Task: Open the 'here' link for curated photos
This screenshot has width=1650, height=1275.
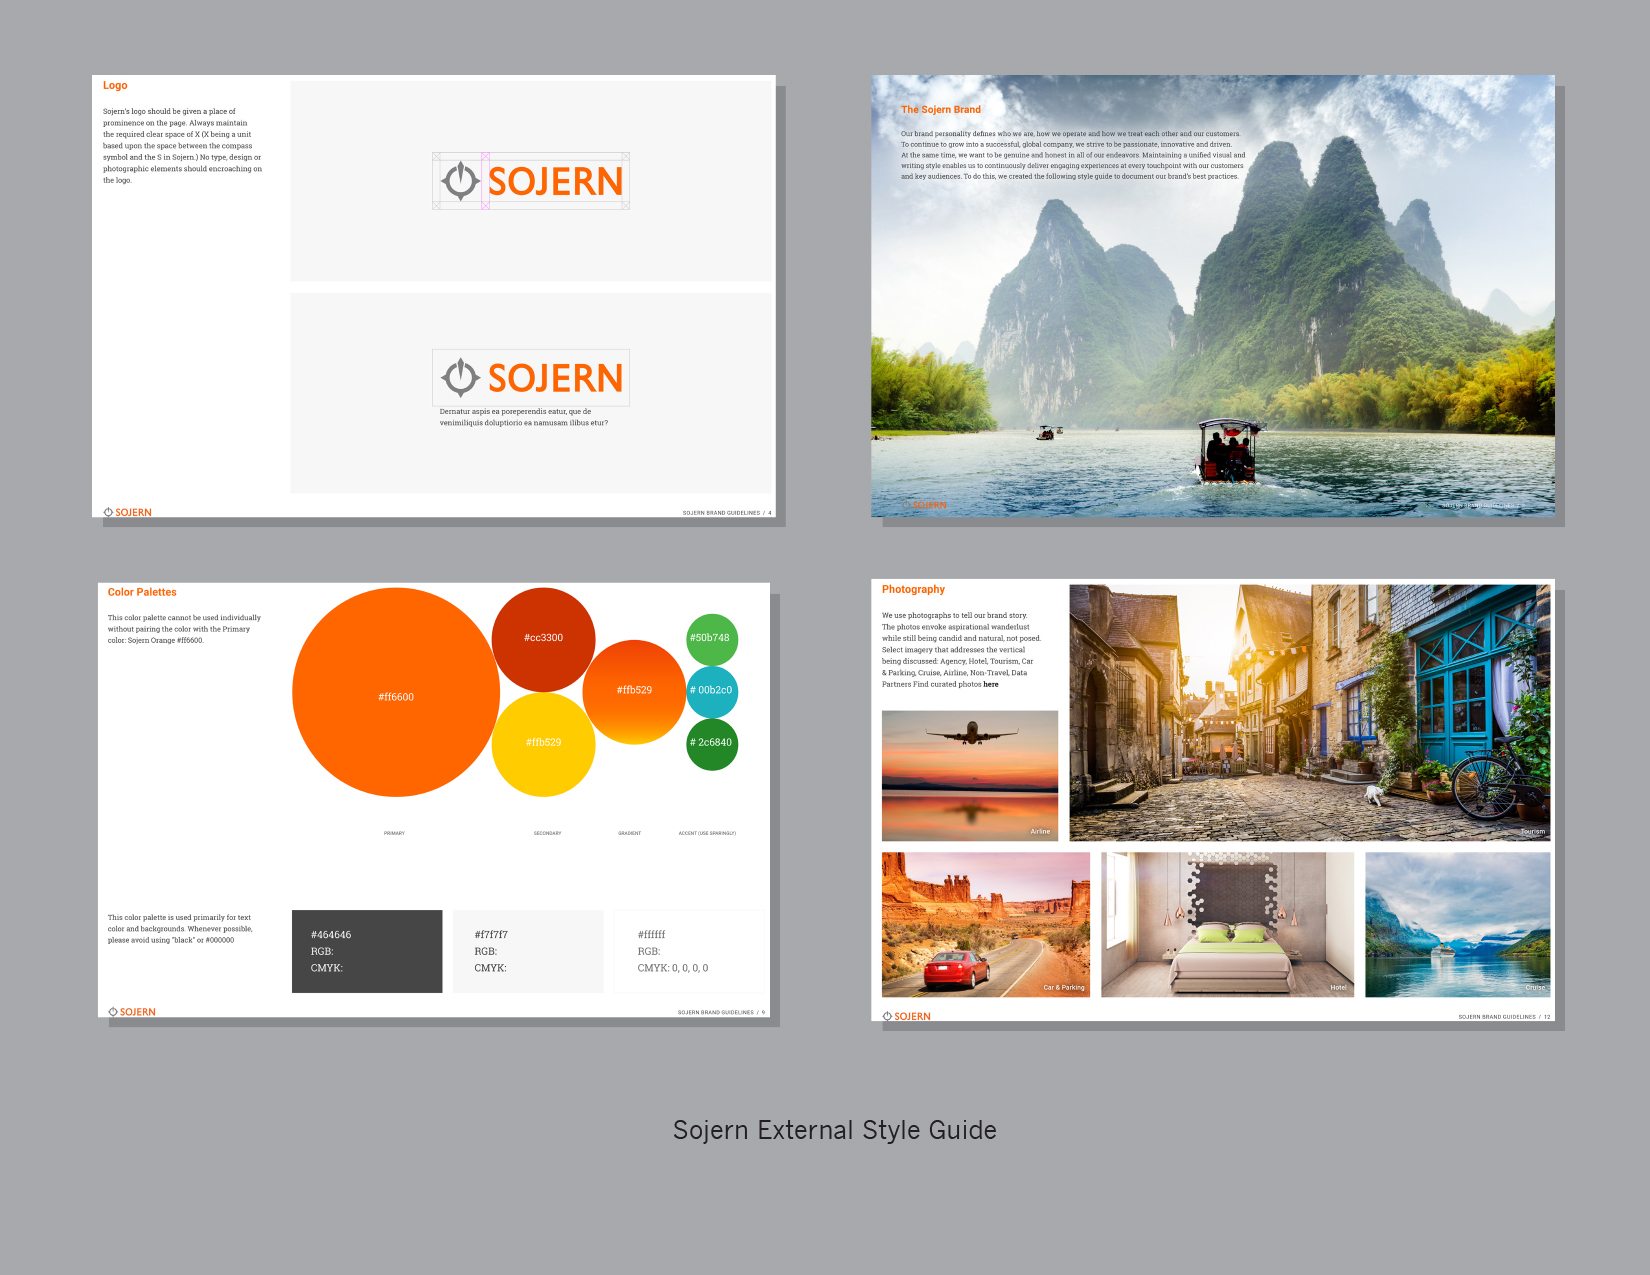Action: coord(991,684)
